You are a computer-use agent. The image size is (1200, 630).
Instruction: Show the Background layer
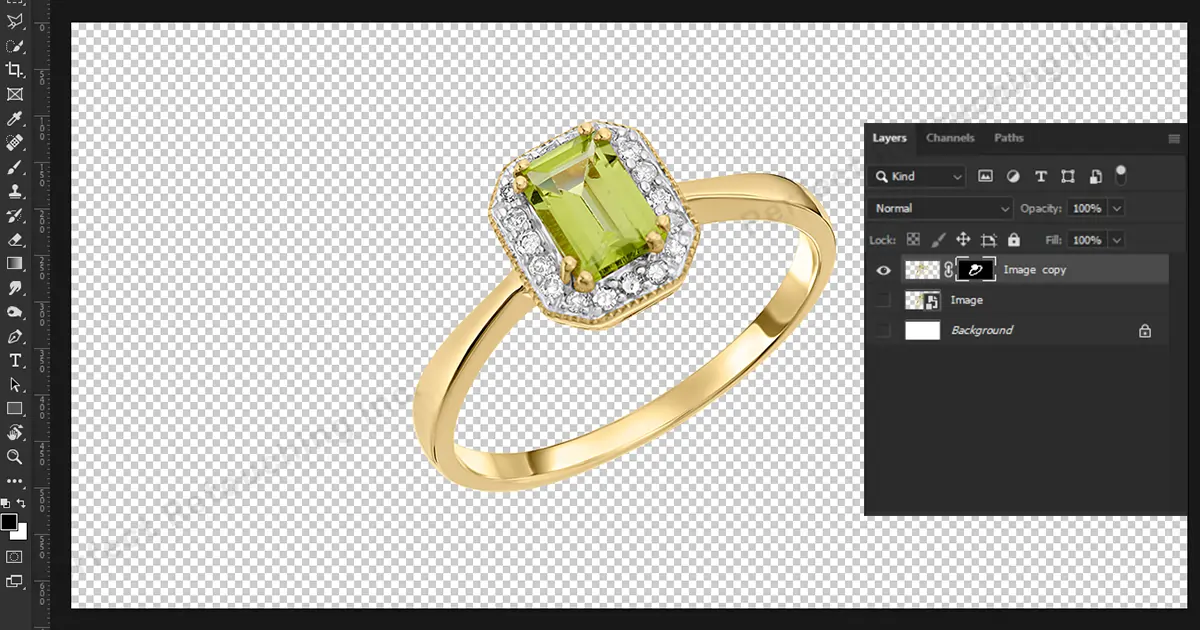883,330
